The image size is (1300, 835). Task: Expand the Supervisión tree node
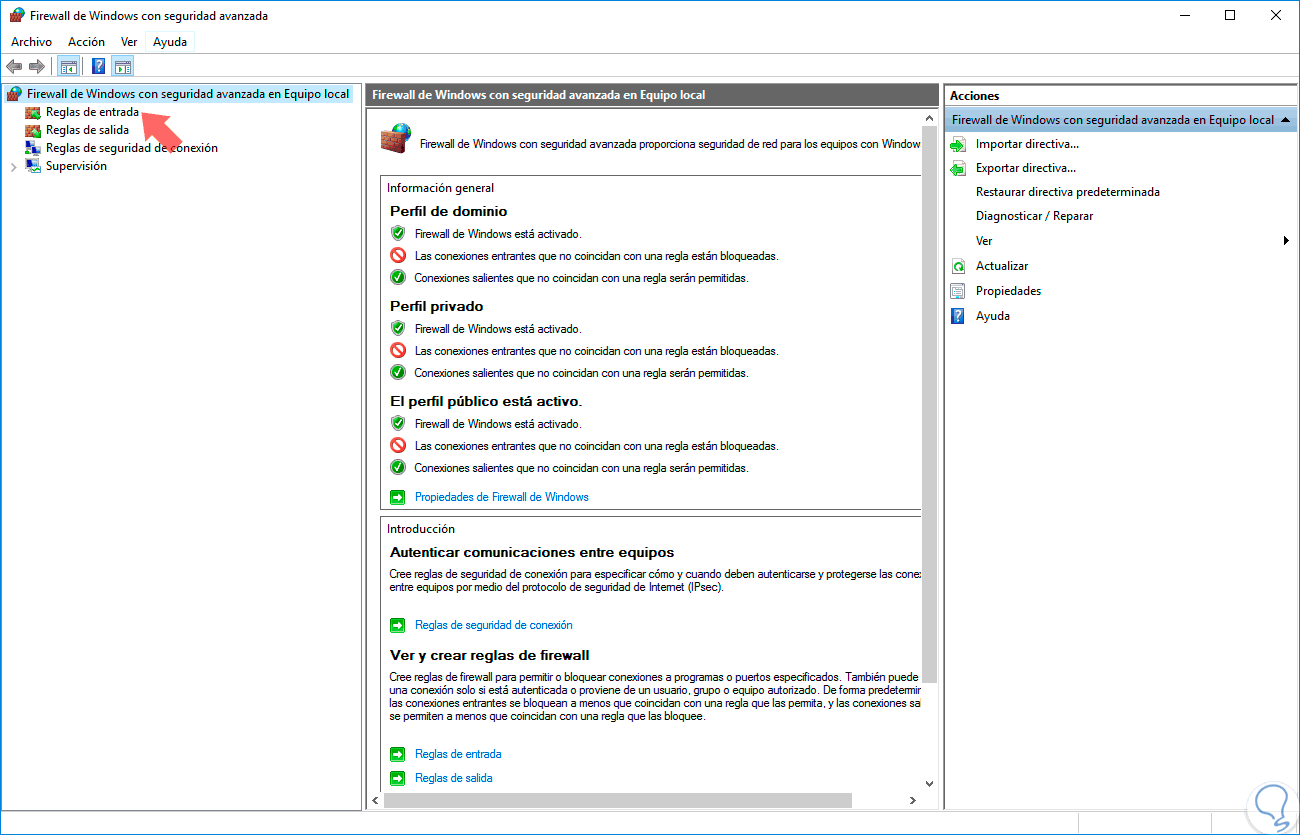pos(13,167)
